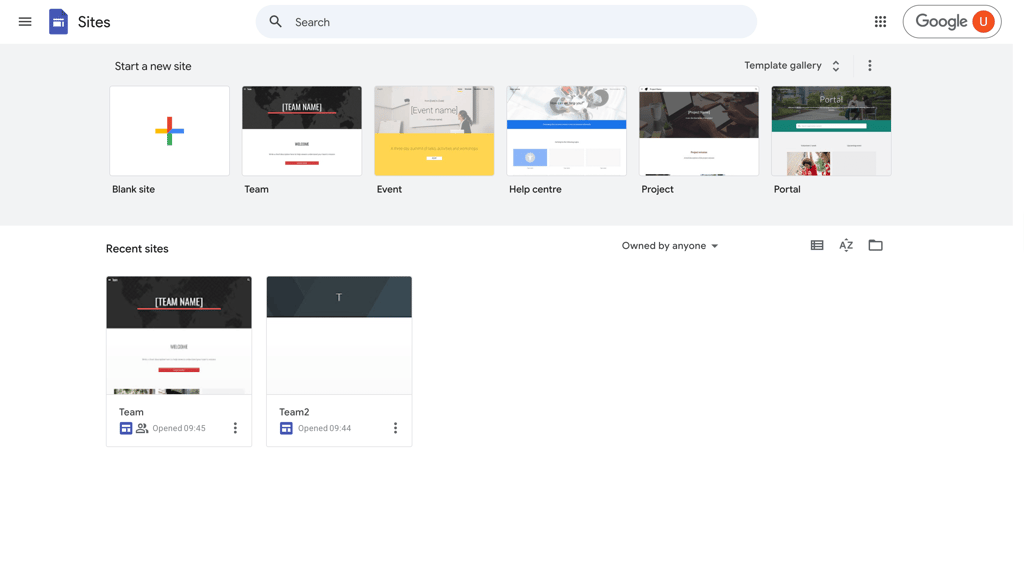The width and height of the screenshot is (1024, 578).
Task: Open the Team recent site preview
Action: (179, 335)
